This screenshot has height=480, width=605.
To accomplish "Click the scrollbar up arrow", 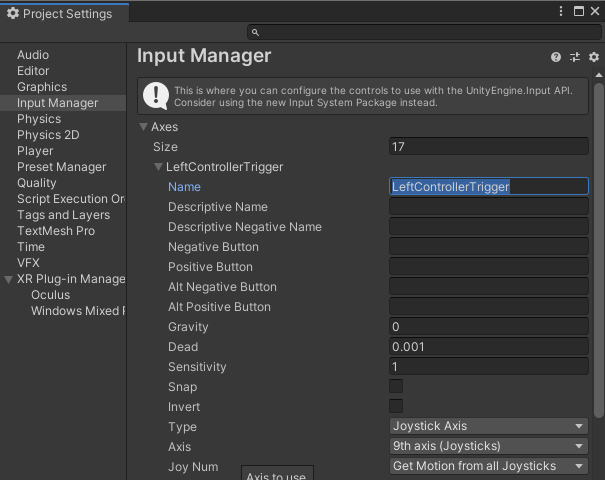I will click(598, 74).
